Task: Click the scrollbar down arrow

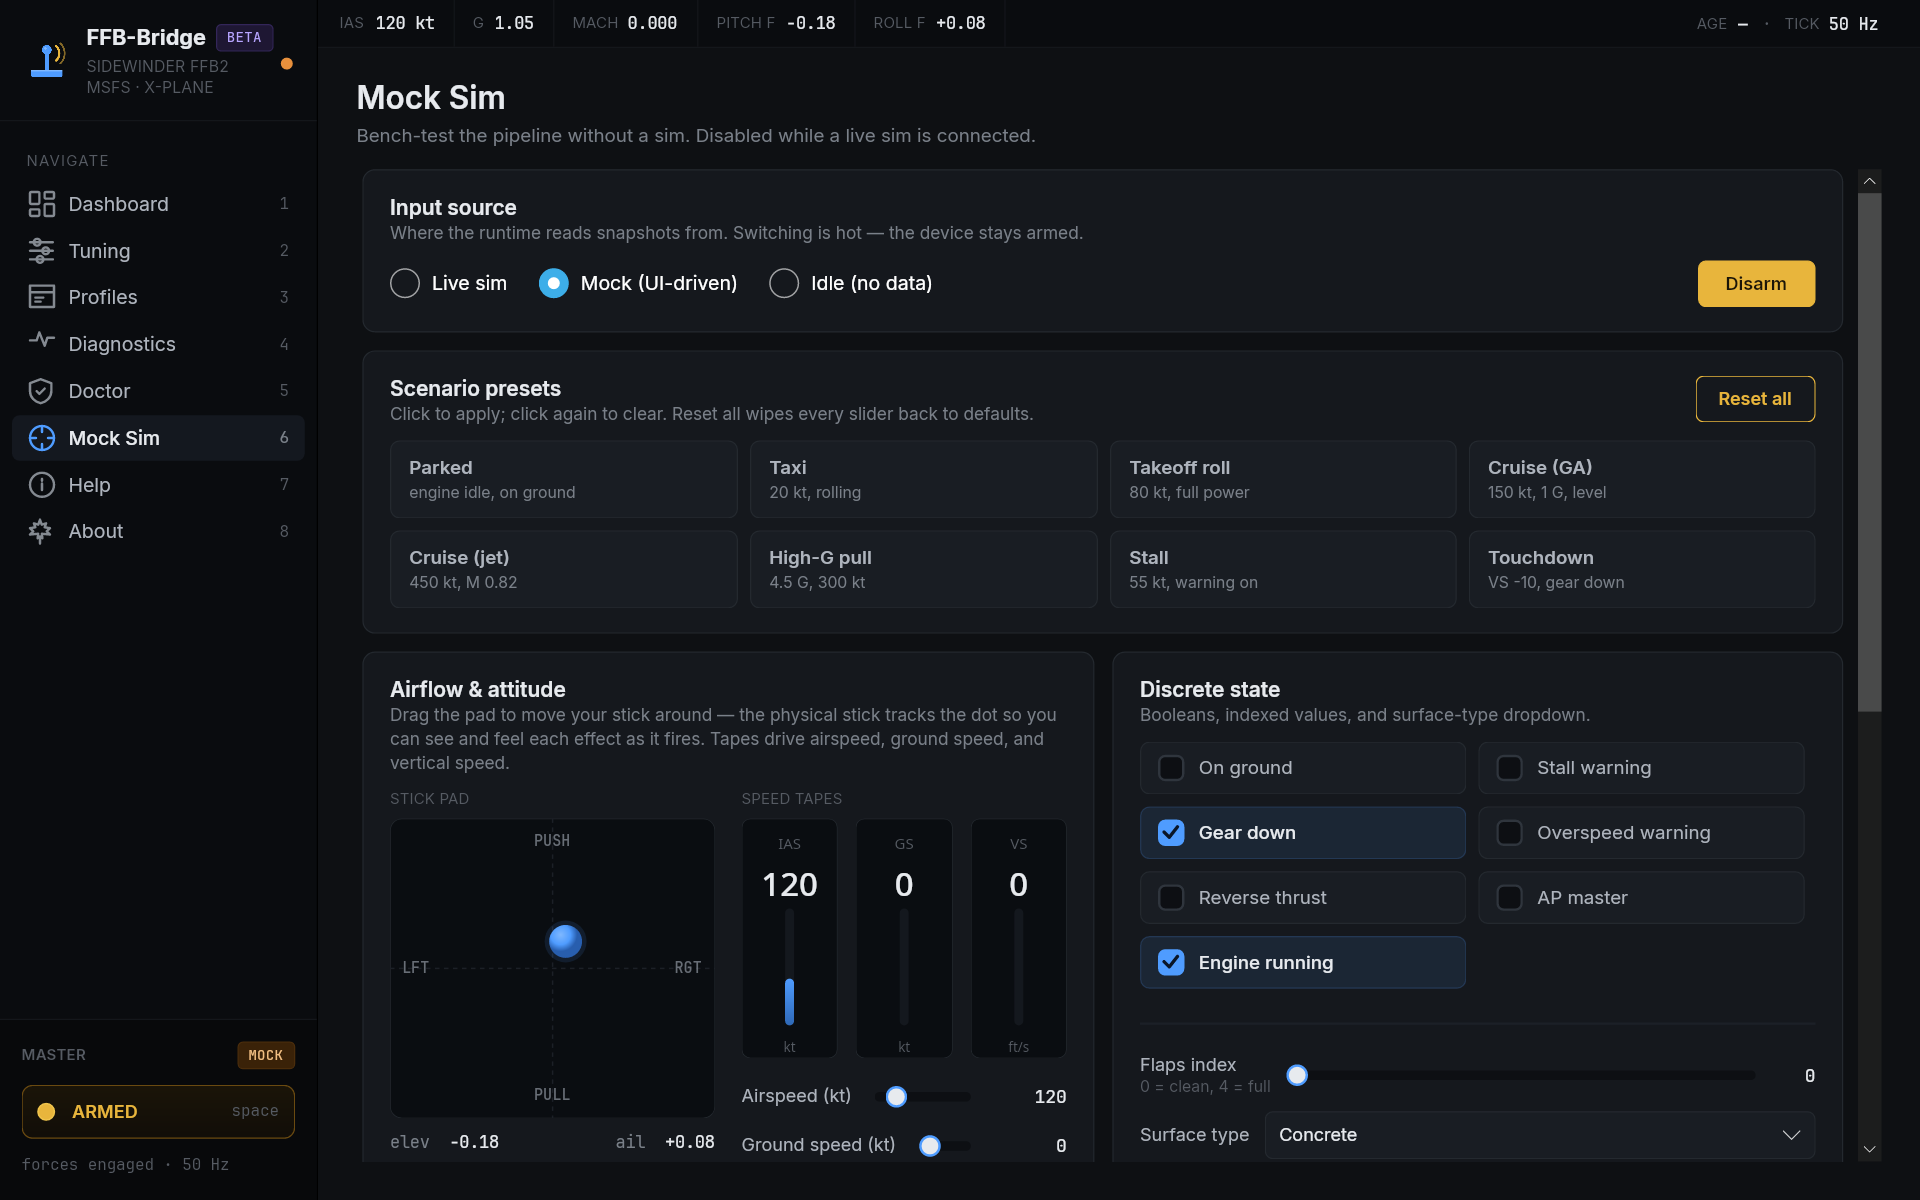Action: [x=1869, y=1150]
